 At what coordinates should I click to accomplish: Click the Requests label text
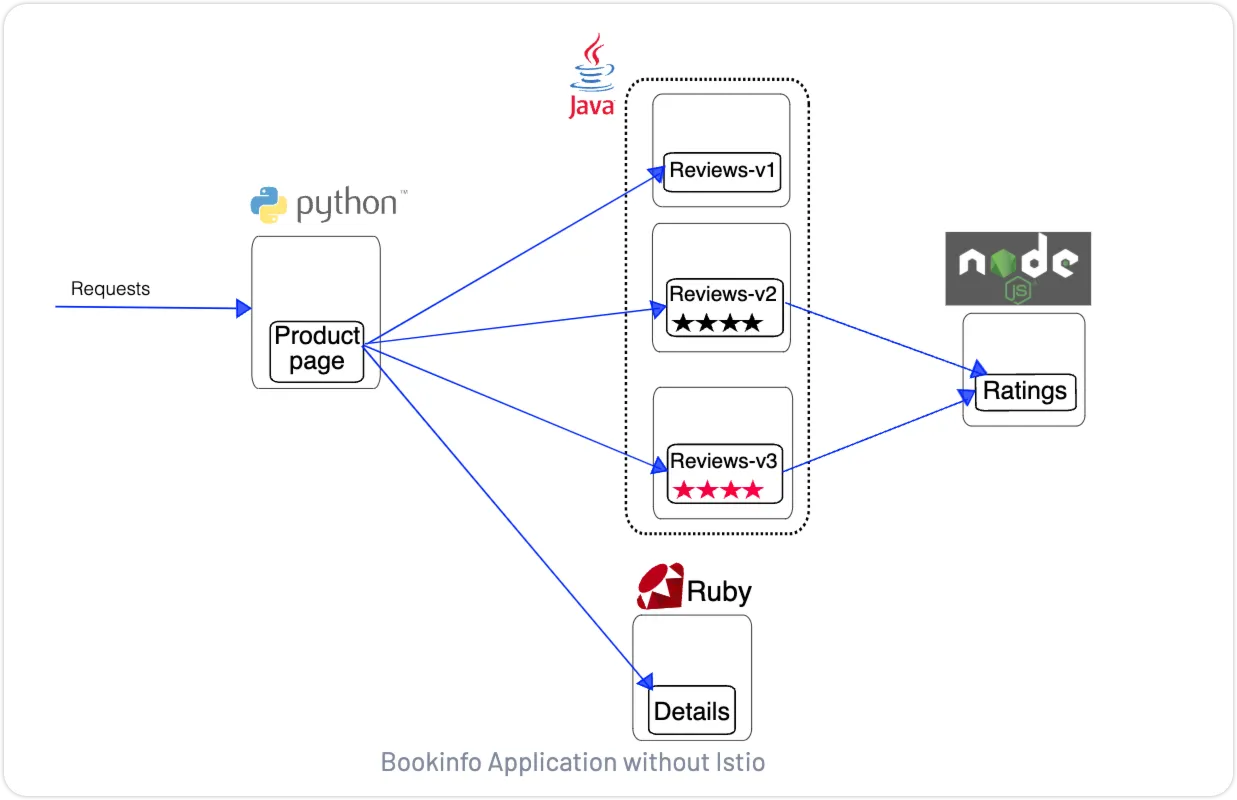click(110, 289)
